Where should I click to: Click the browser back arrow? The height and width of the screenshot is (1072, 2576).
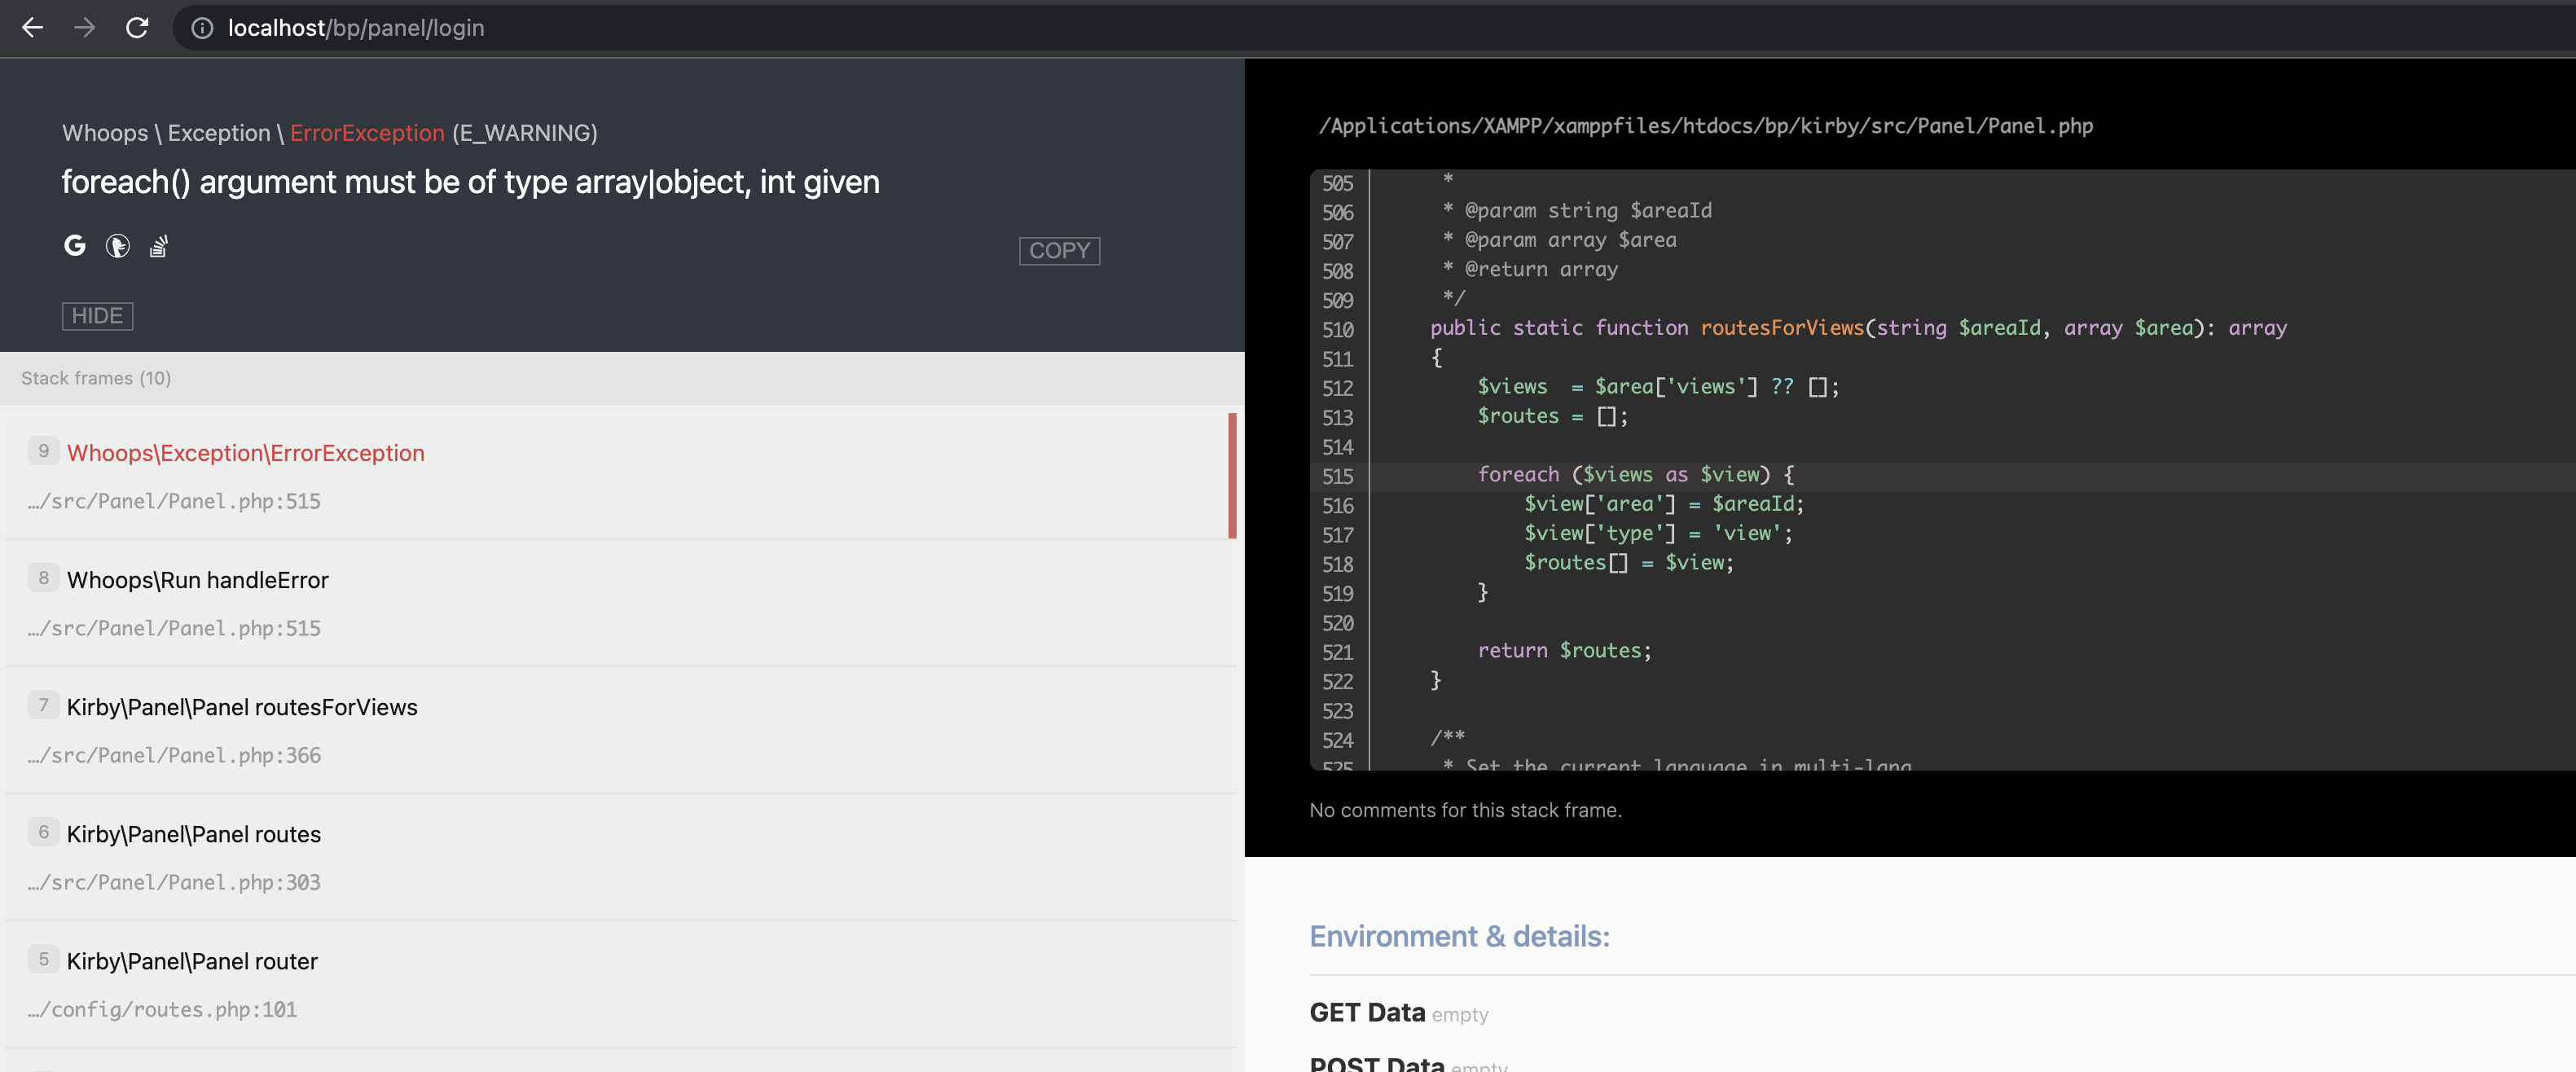click(x=32, y=28)
